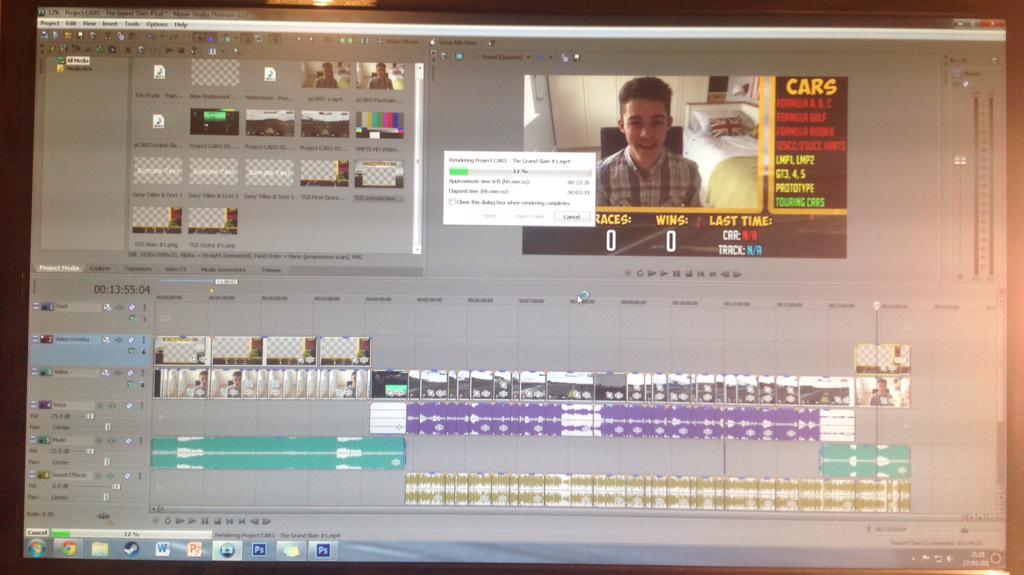Minimize the Text track with its collapse button
The height and width of the screenshot is (575, 1024).
click(35, 306)
